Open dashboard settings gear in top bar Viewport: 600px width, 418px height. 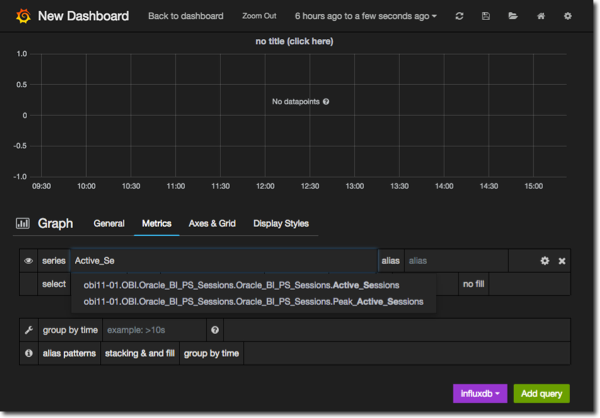click(568, 17)
